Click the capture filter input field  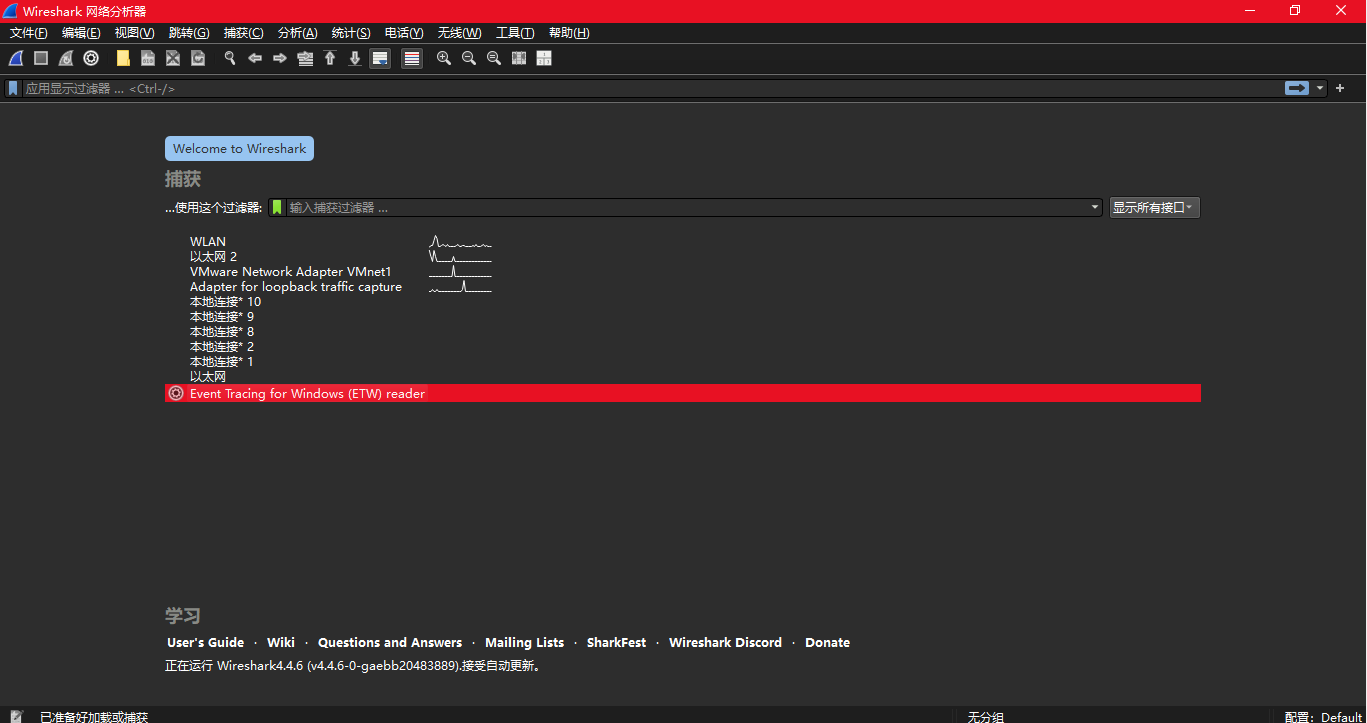688,207
